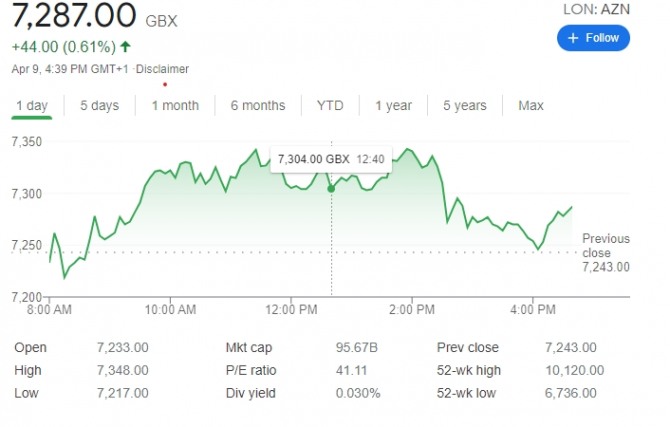670x427 pixels.
Task: Select the Max range tab
Action: point(531,105)
